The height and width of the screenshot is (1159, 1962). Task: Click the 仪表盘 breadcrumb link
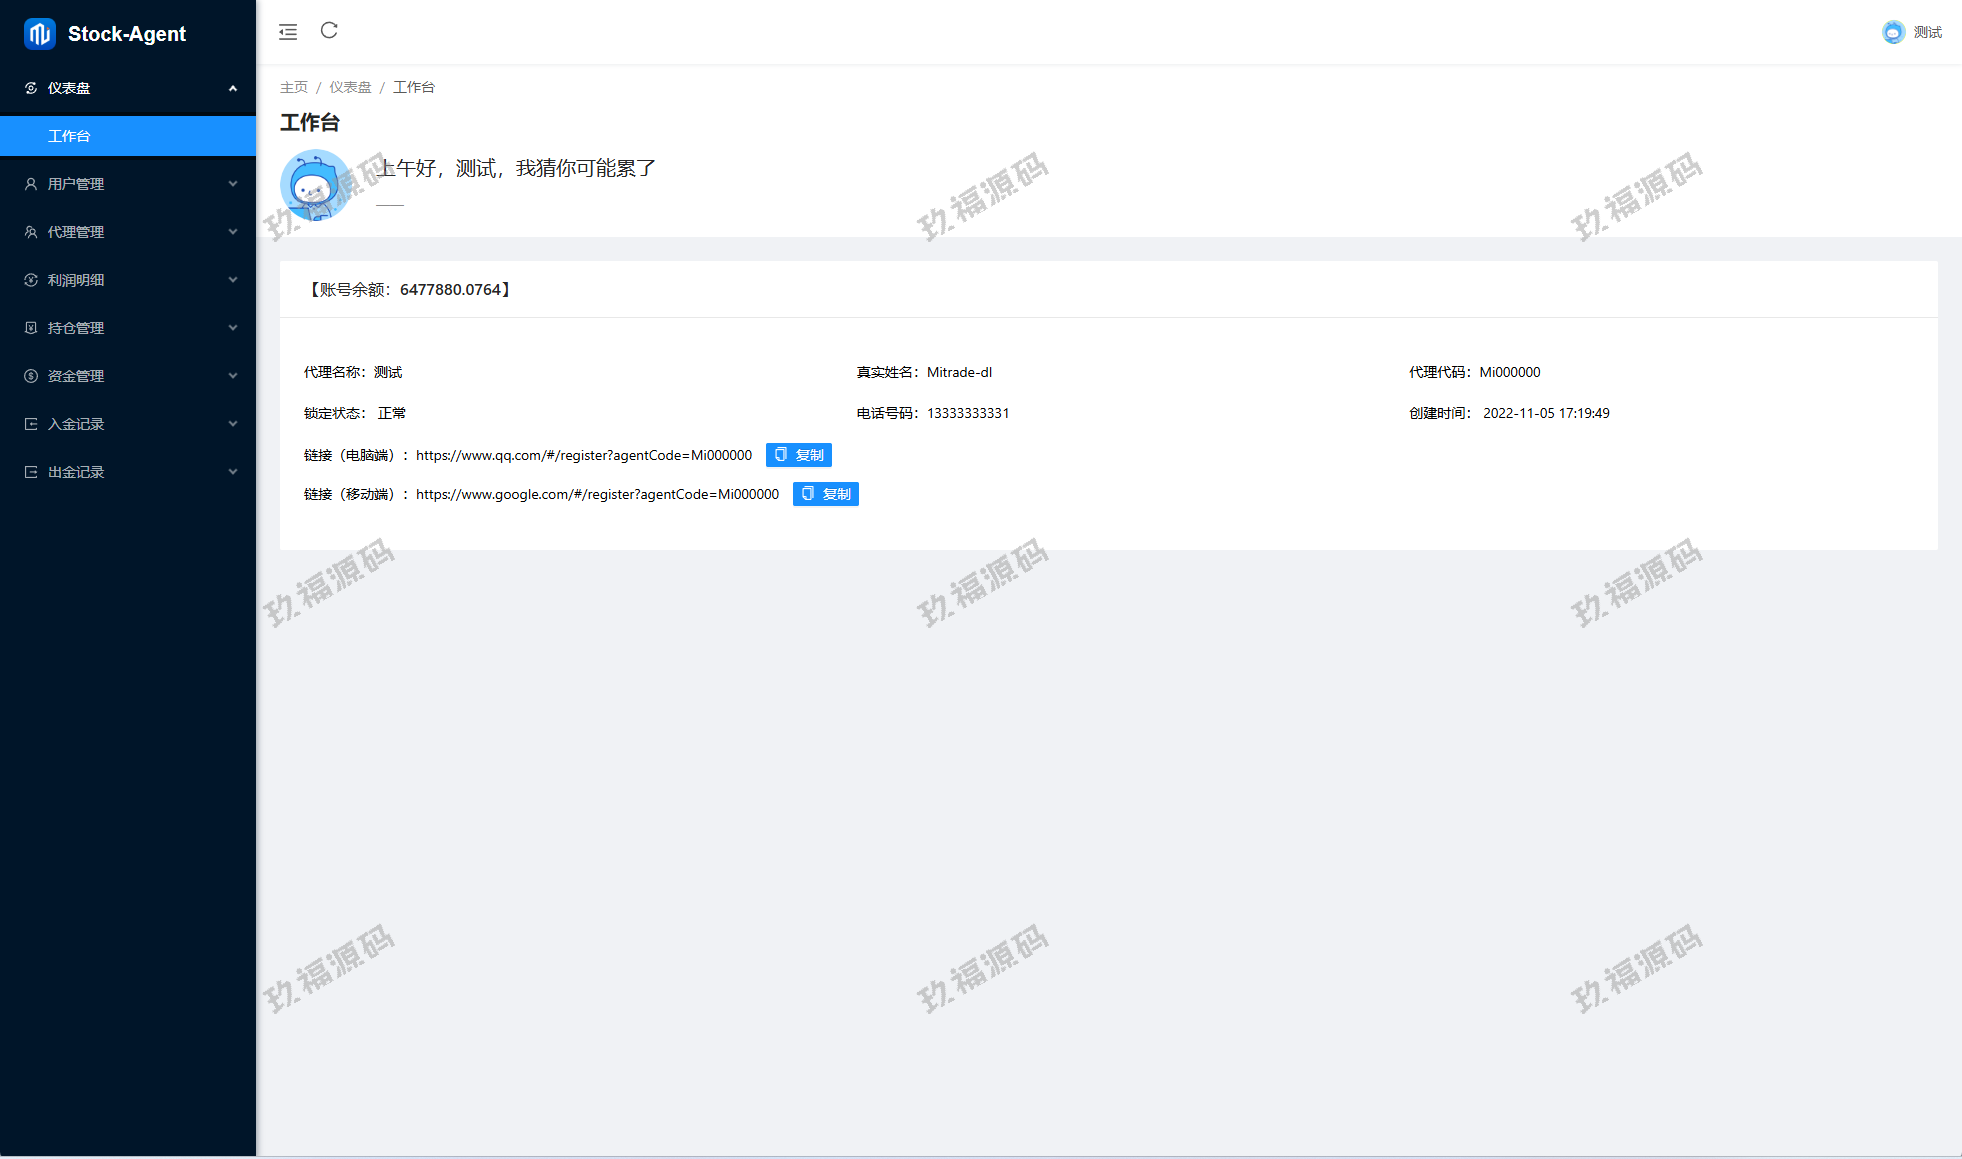pyautogui.click(x=350, y=87)
